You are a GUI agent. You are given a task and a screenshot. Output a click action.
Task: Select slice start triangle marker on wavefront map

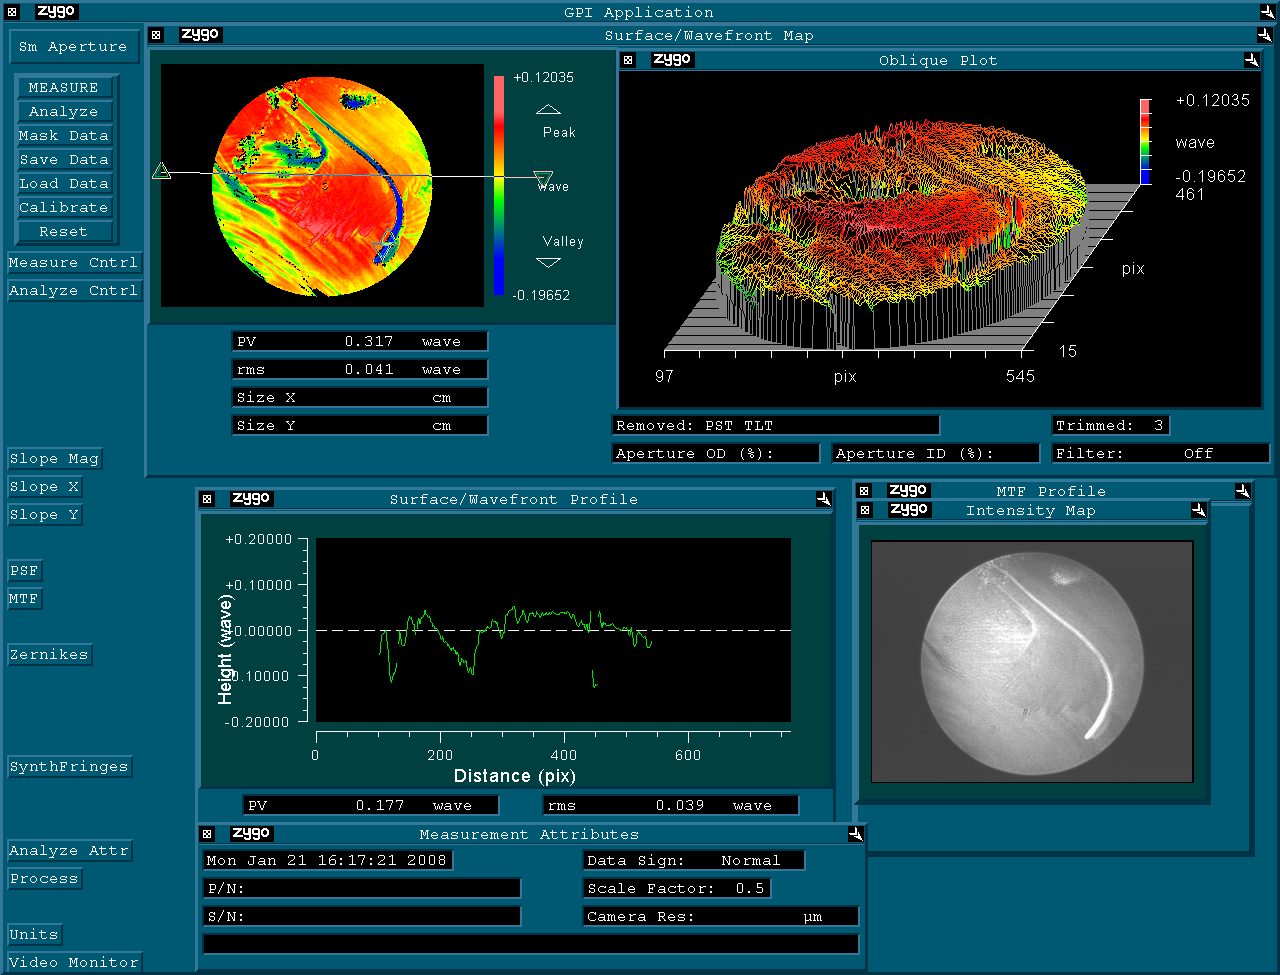(161, 172)
